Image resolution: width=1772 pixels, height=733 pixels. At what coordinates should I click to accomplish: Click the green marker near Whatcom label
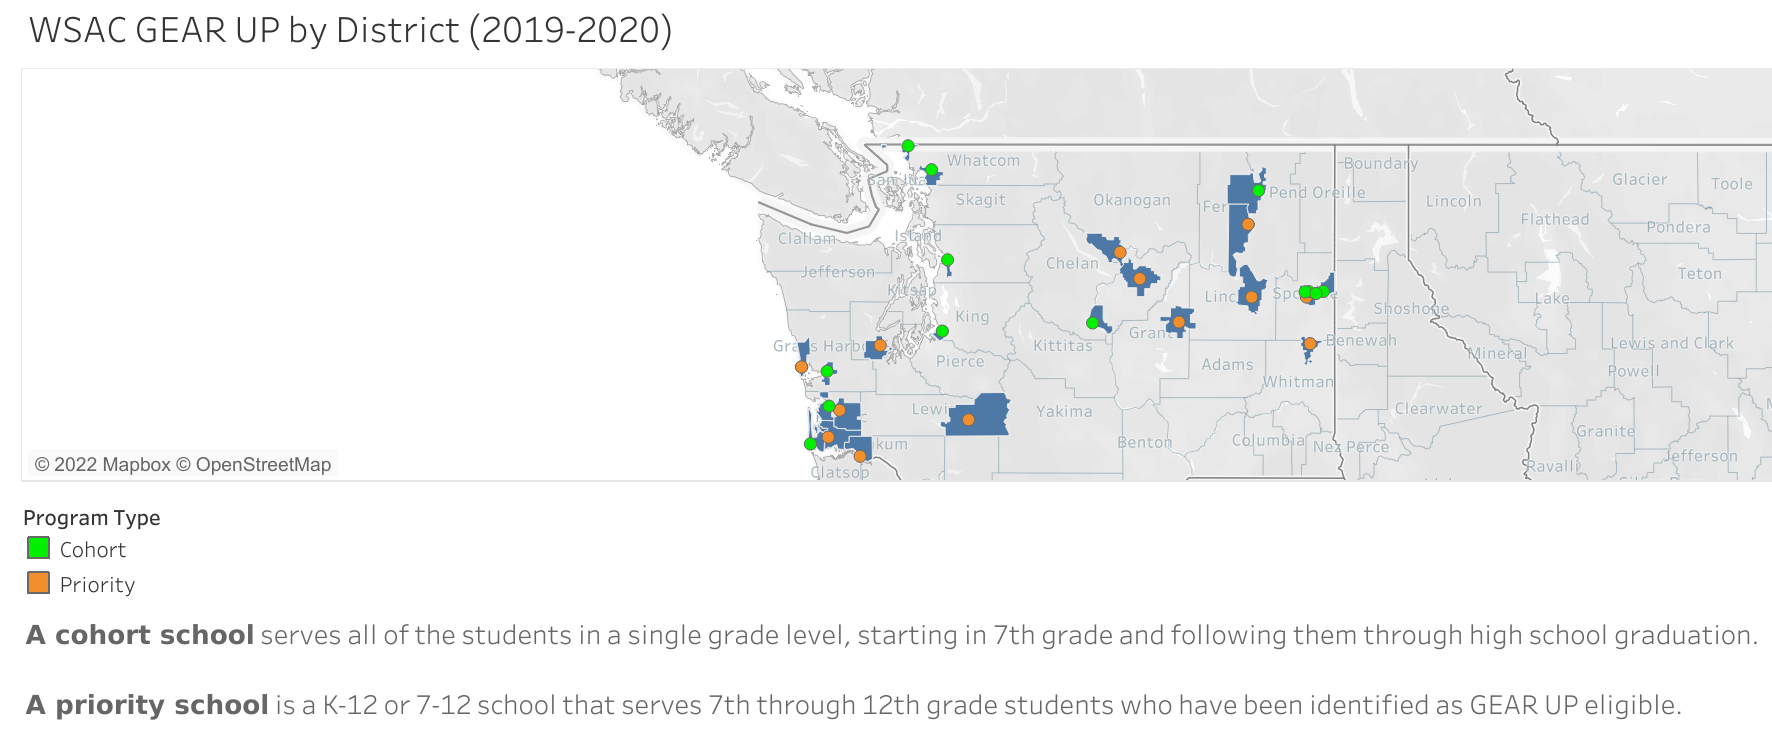point(931,170)
